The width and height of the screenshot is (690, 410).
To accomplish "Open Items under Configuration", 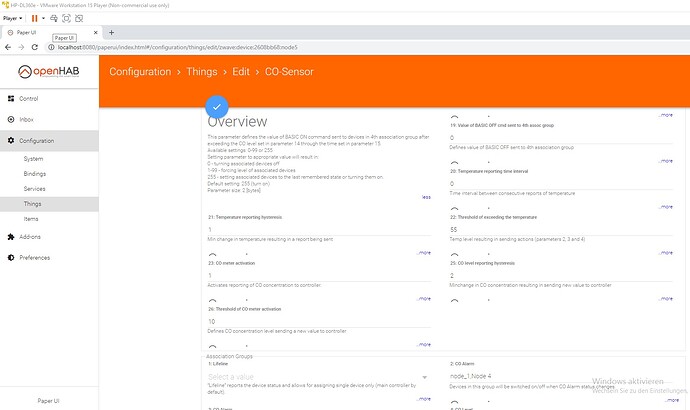I will click(31, 219).
